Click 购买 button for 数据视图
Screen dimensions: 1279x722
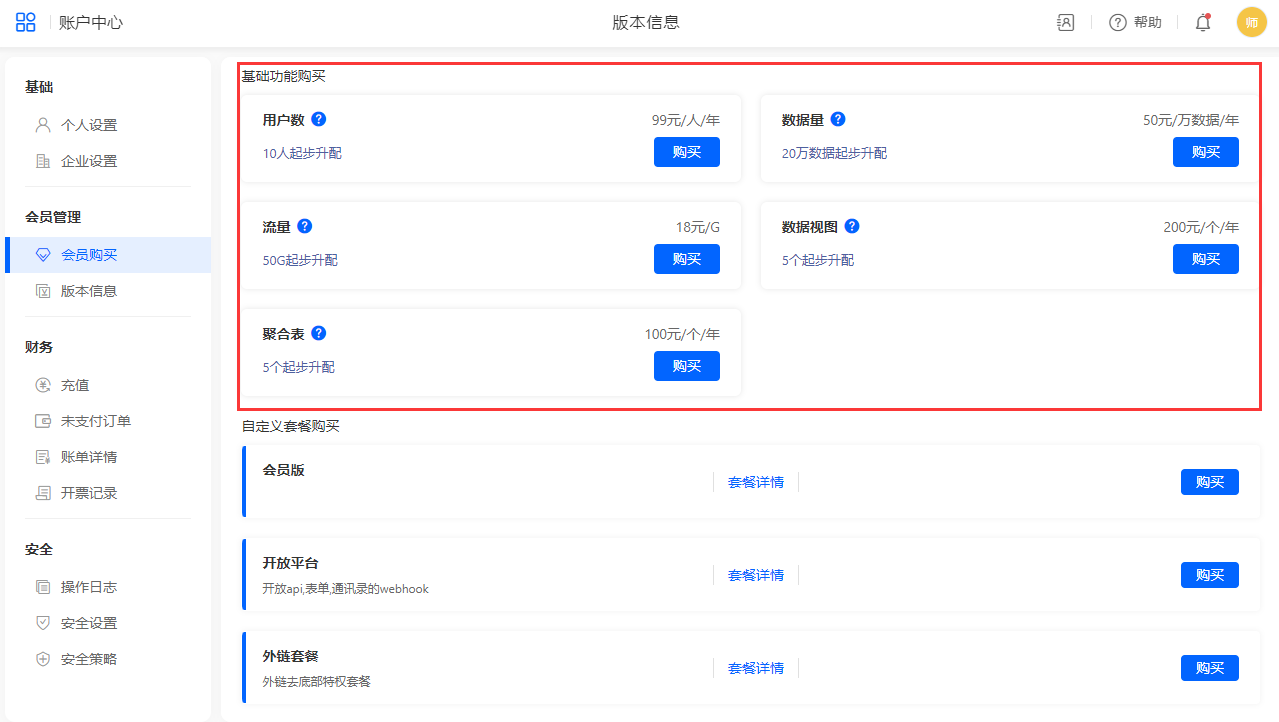[1205, 259]
